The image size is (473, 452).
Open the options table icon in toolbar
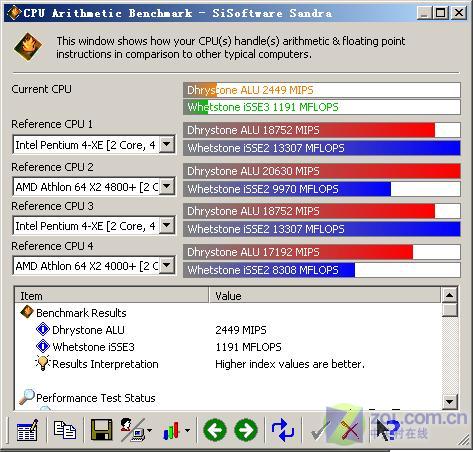click(x=27, y=430)
